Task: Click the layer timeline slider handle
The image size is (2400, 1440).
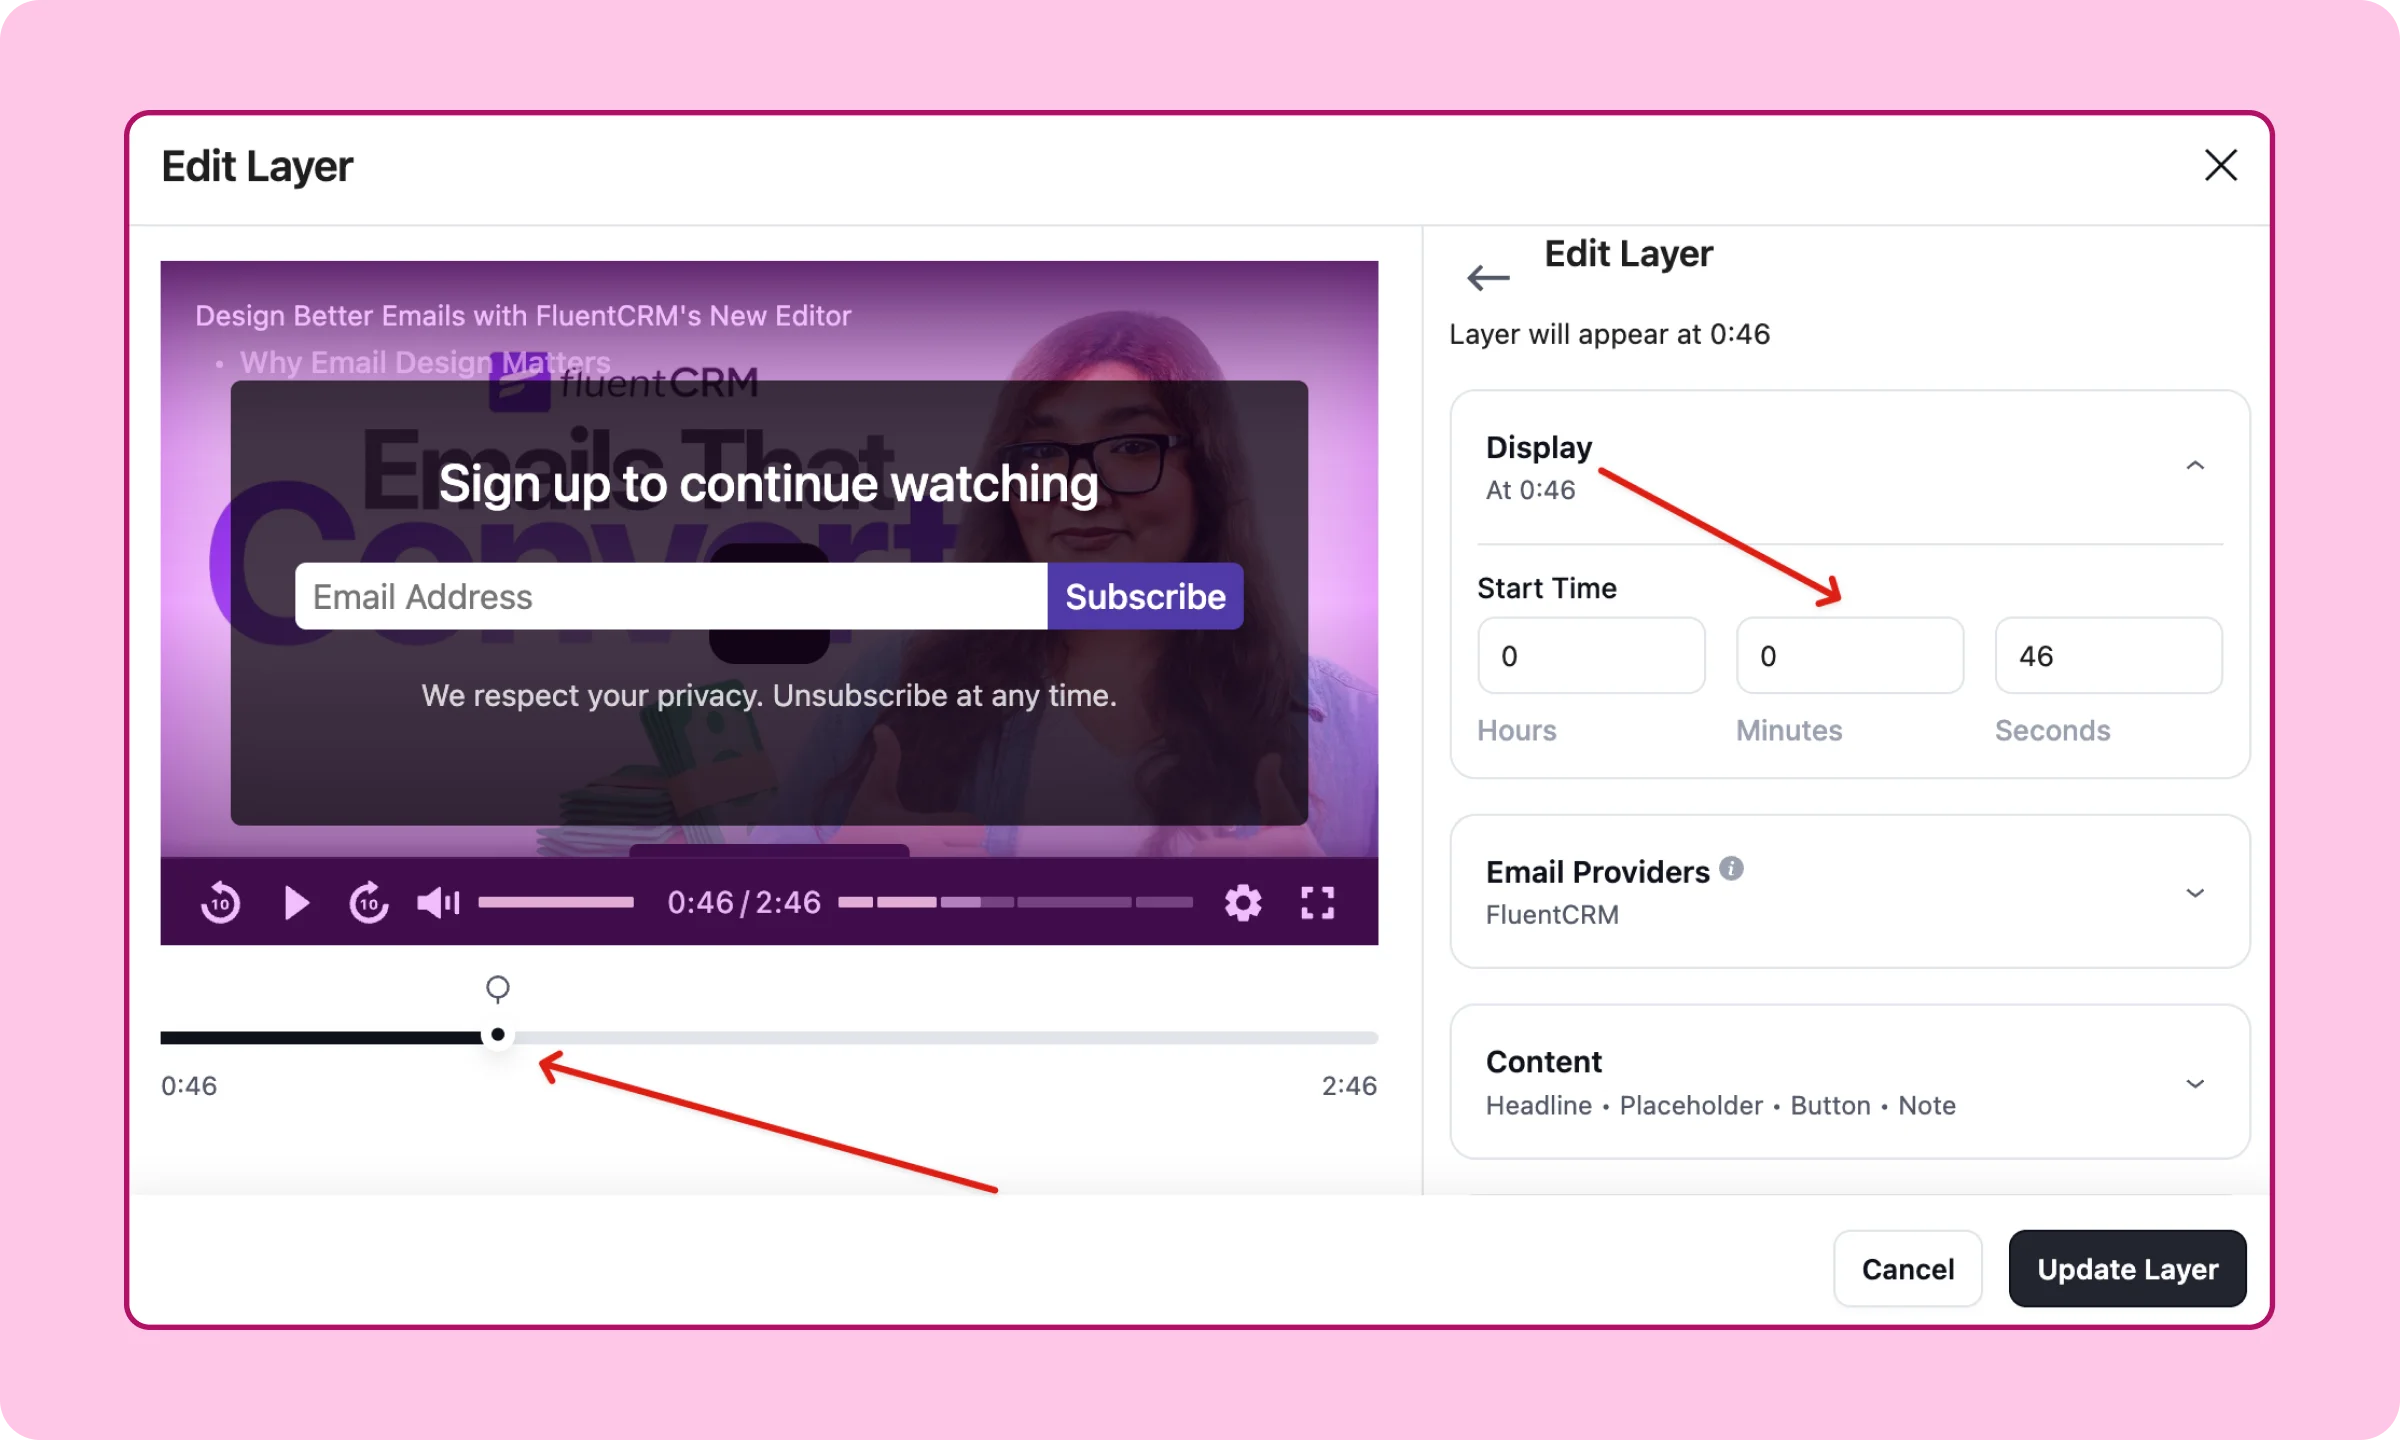Action: tap(497, 1035)
